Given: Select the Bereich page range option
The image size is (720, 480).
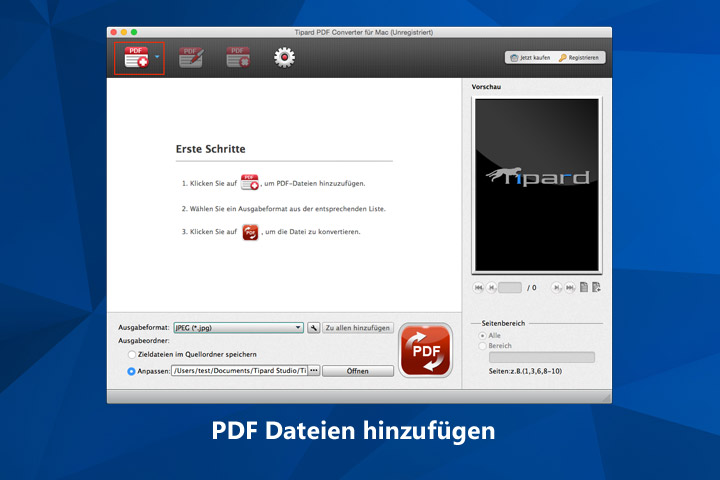Looking at the screenshot, I should click(482, 346).
